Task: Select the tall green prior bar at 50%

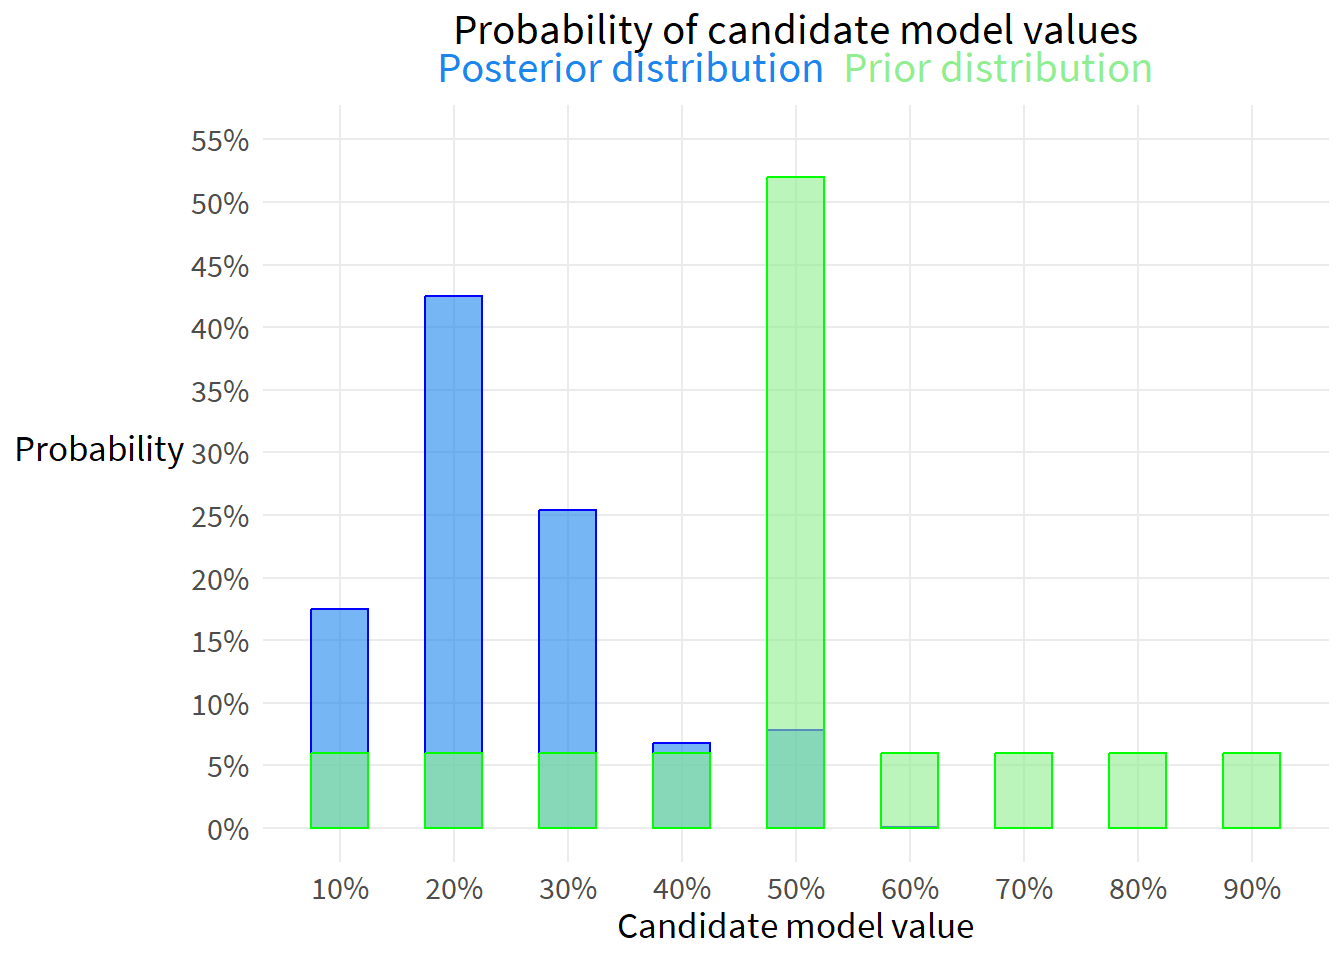Action: [x=795, y=450]
